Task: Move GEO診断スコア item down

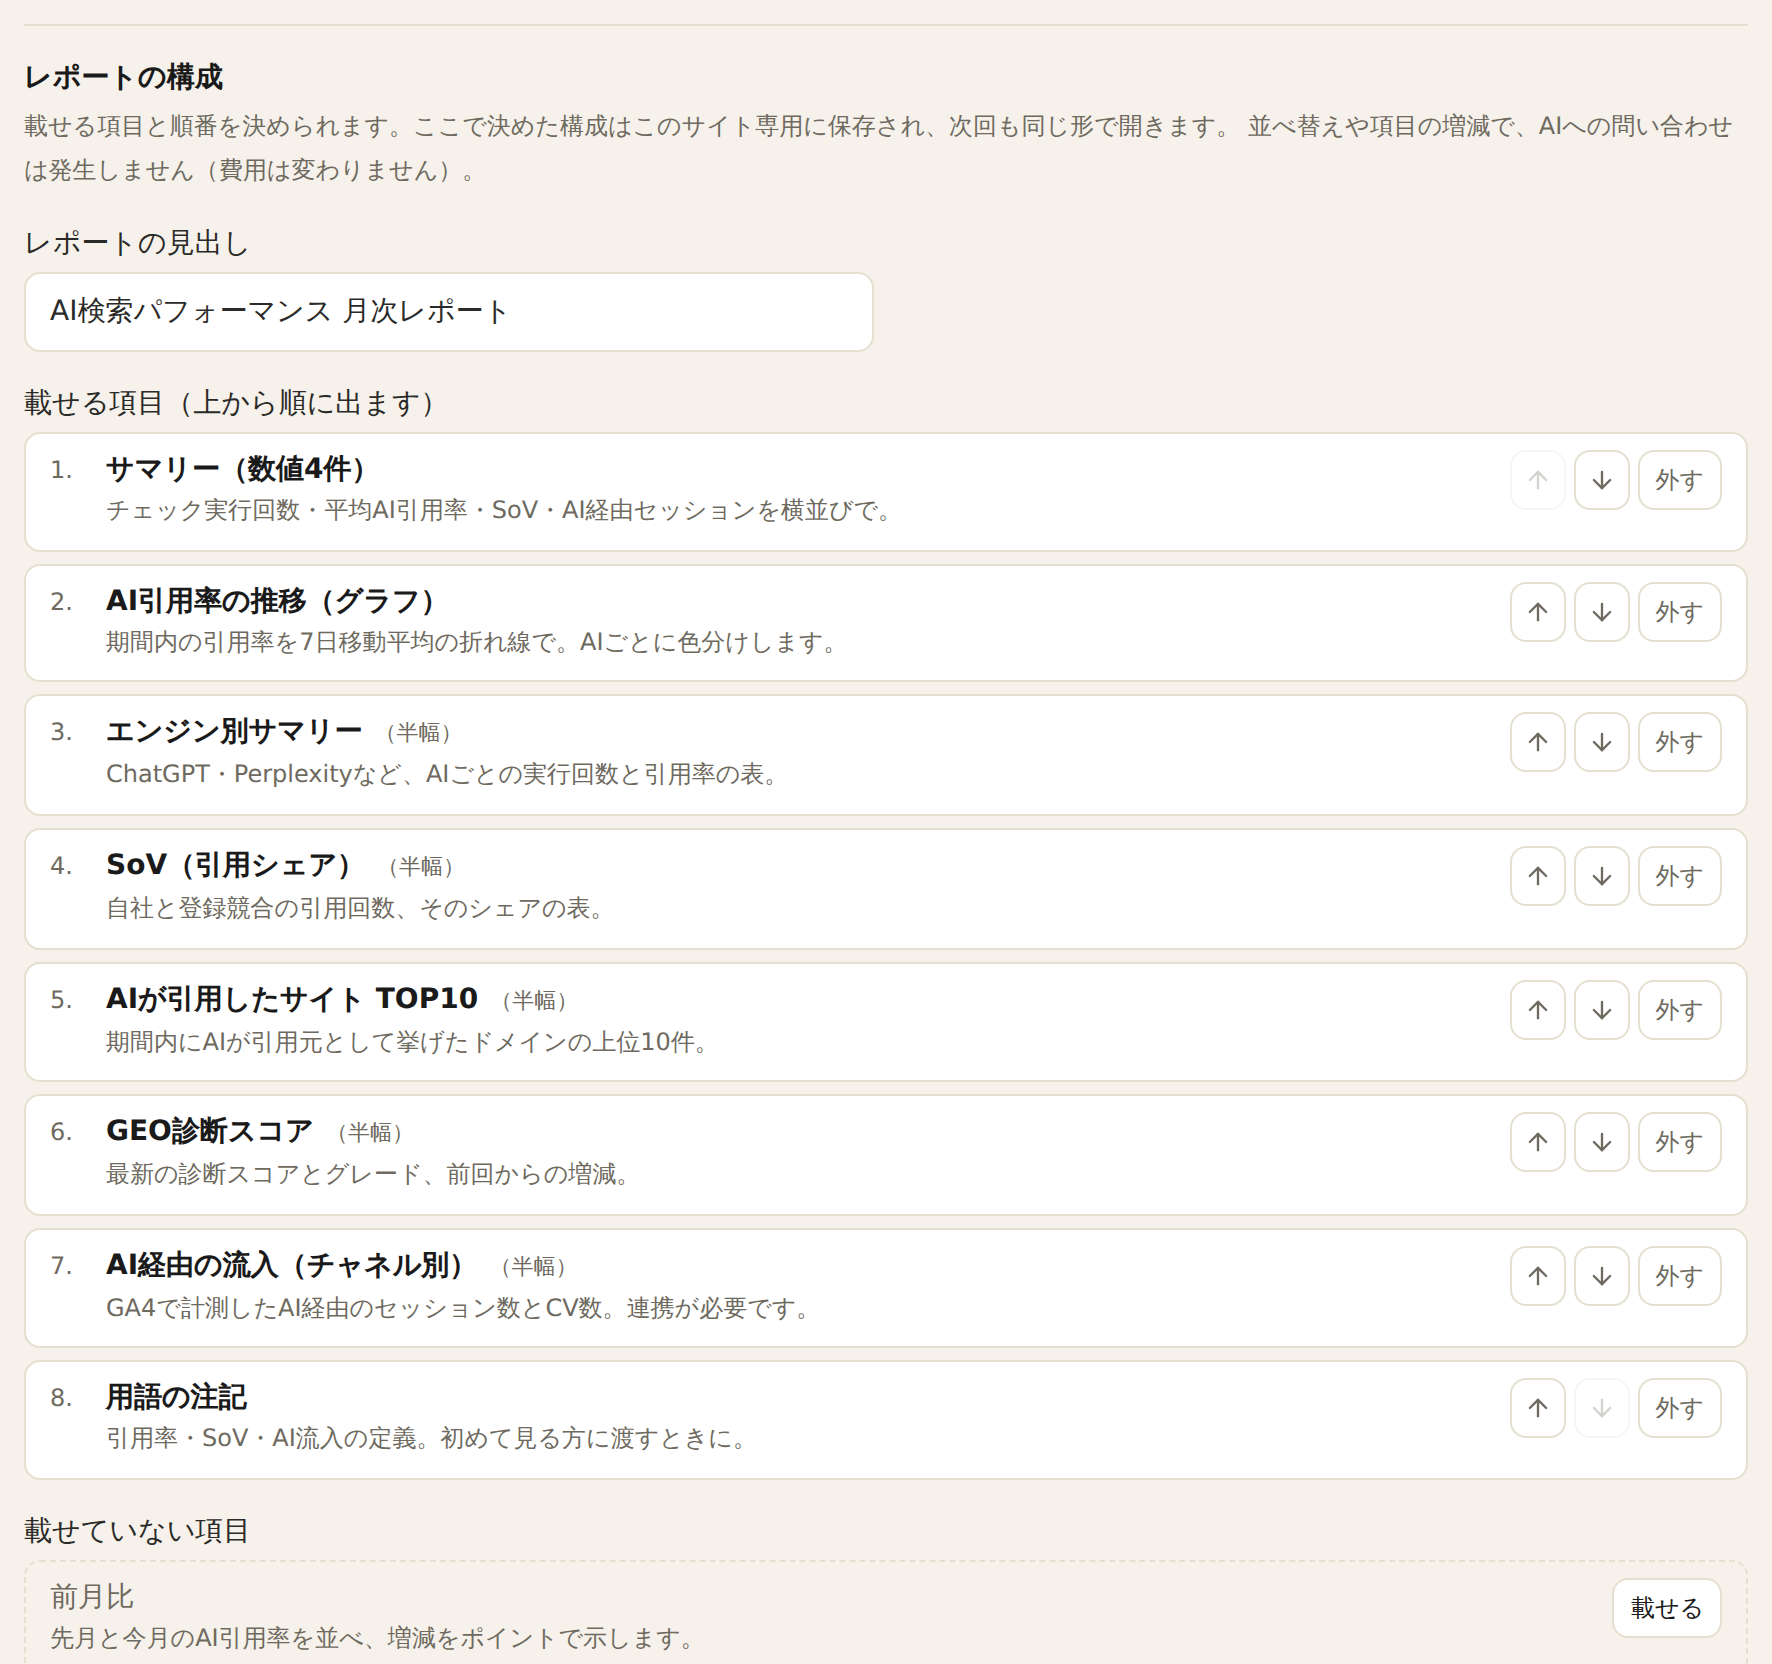Action: pyautogui.click(x=1602, y=1142)
